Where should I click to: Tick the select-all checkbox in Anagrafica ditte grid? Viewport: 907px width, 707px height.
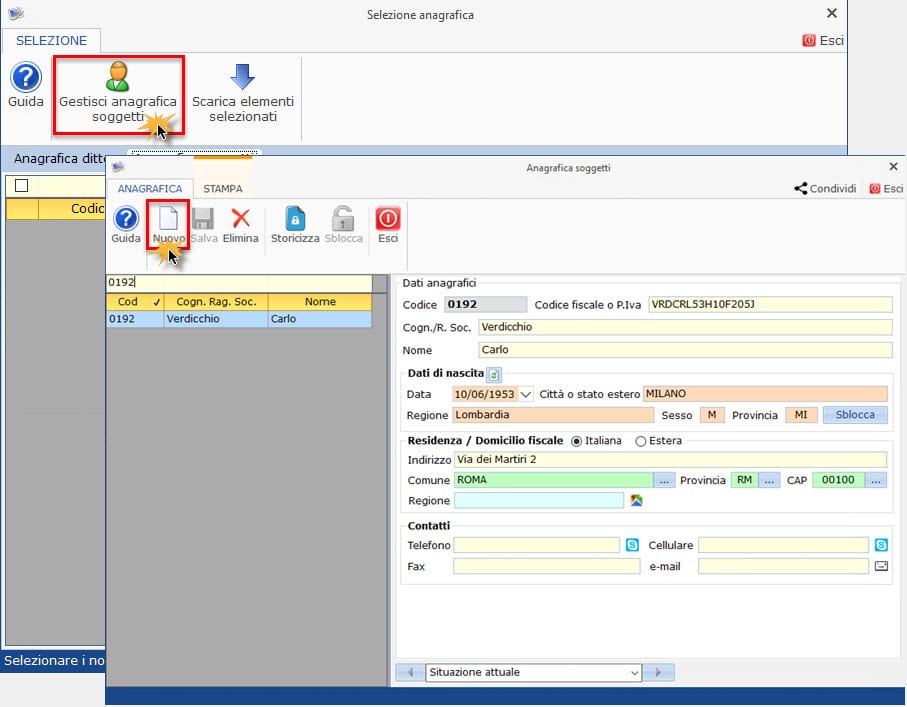[x=21, y=186]
